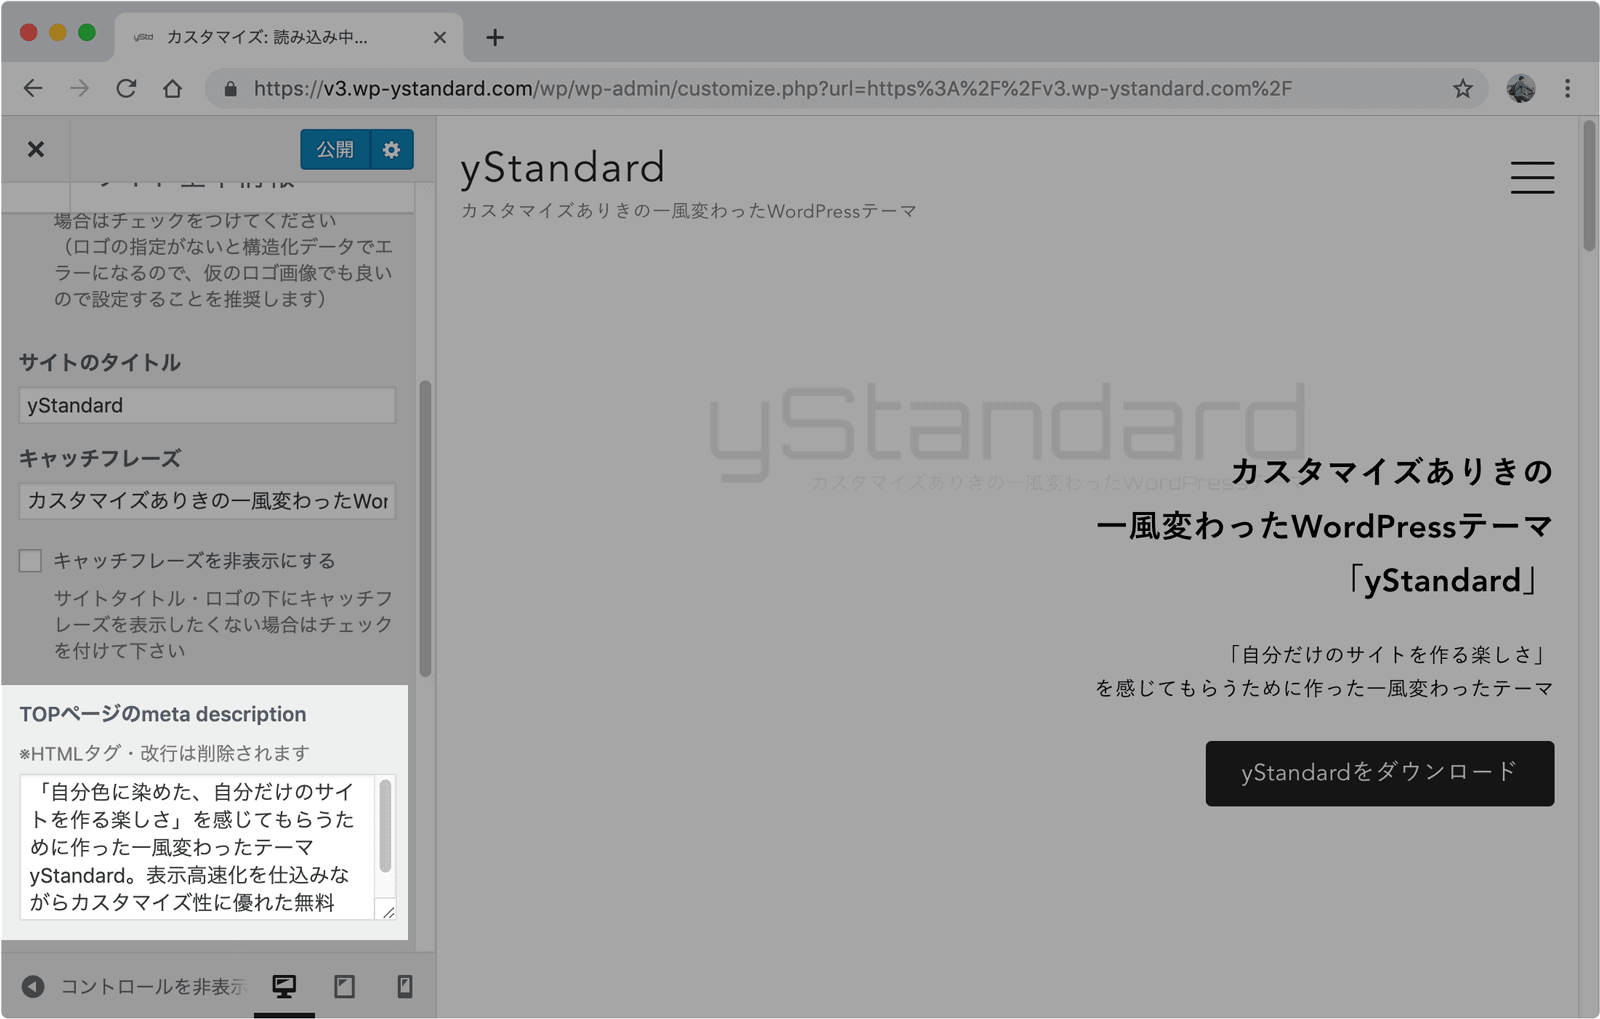The width and height of the screenshot is (1600, 1019).
Task: Click the 一風変わったWordPressテーマ heading
Action: point(1324,526)
